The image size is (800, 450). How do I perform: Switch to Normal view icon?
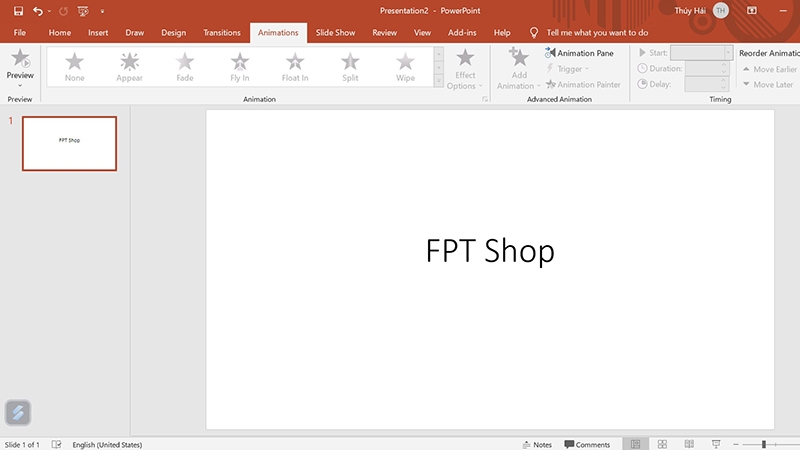click(x=635, y=444)
